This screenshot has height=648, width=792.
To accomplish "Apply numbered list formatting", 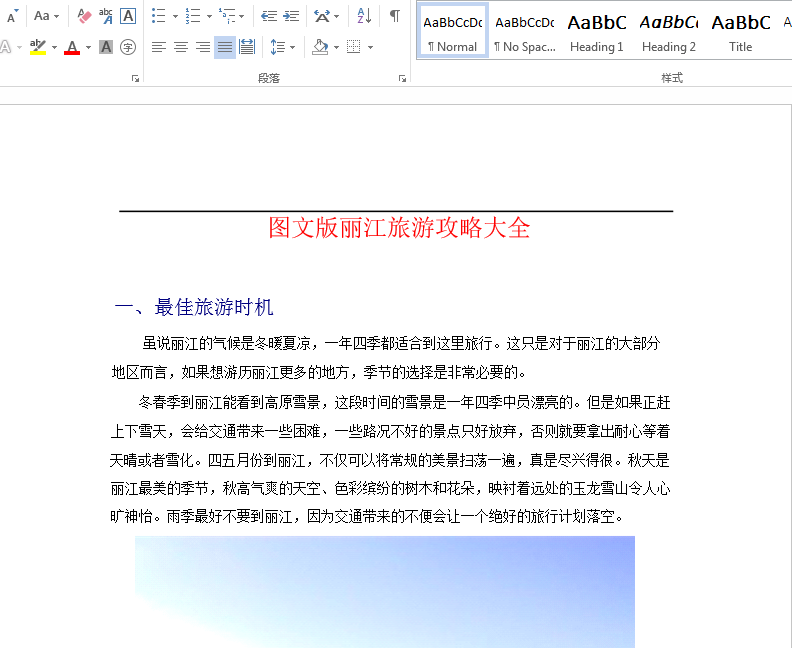I will tap(193, 16).
